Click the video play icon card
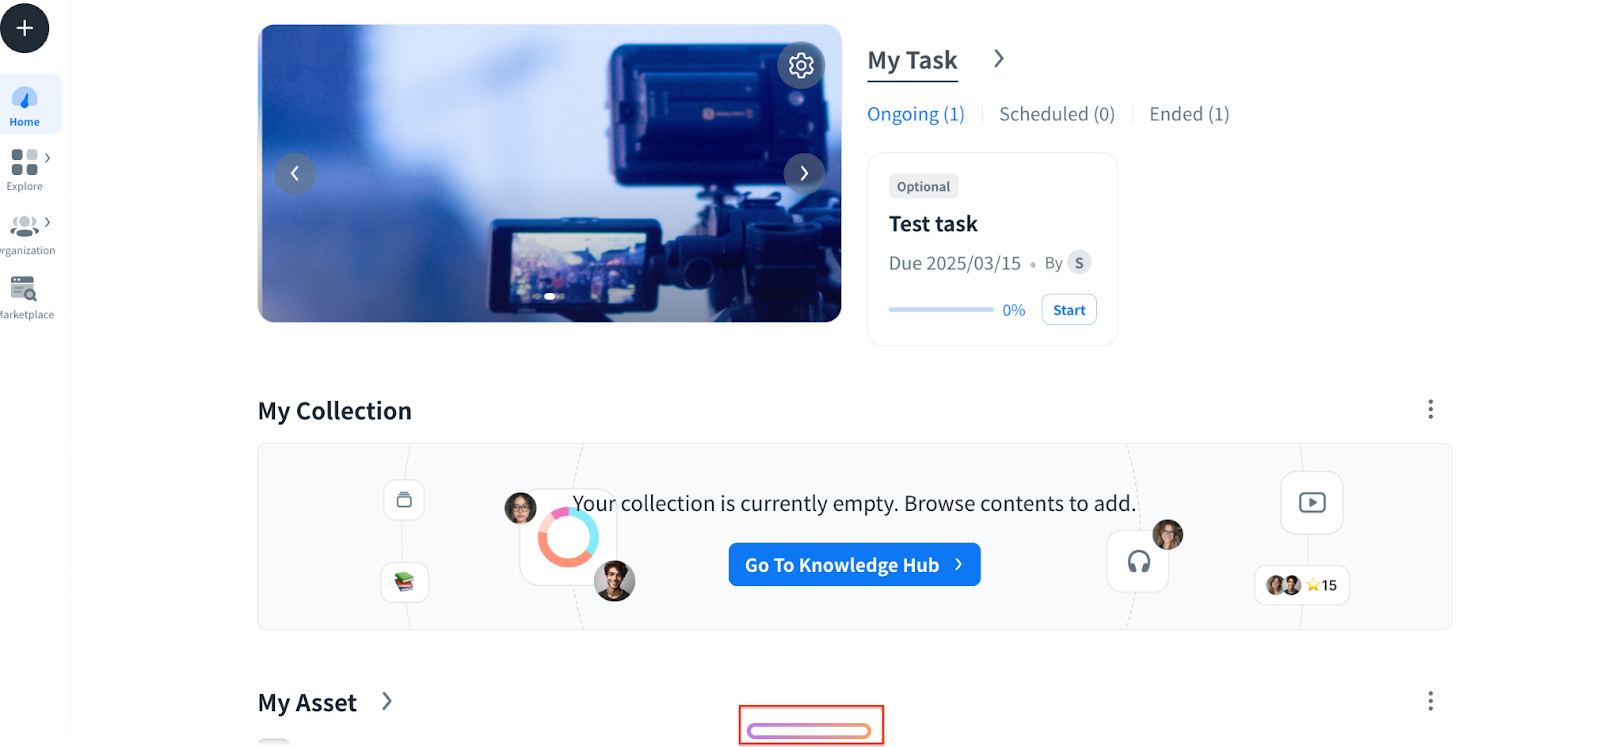 point(1312,503)
